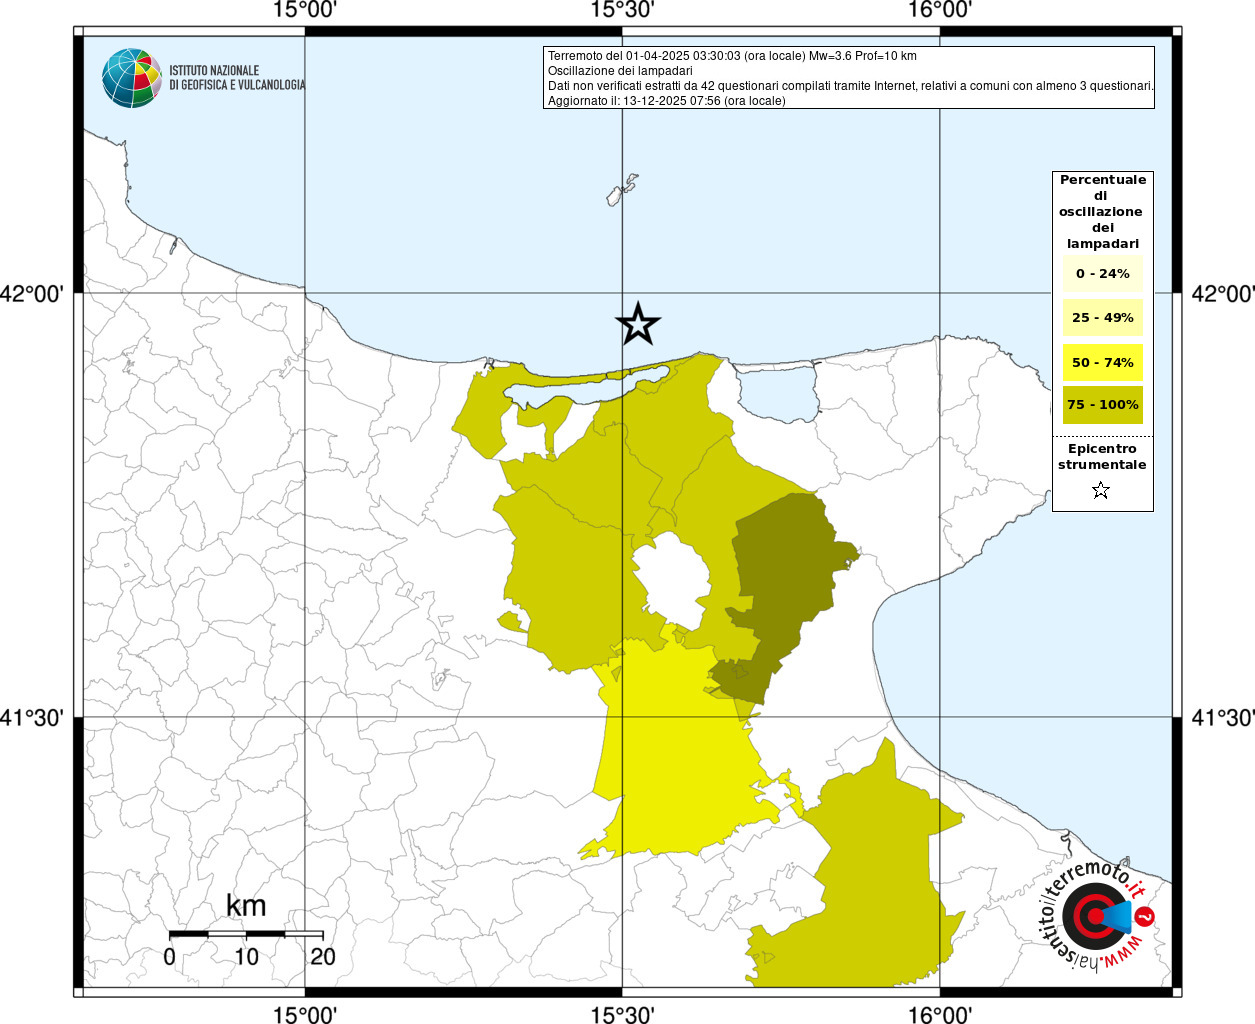Click the right 41°30' latitude label

pyautogui.click(x=1222, y=718)
